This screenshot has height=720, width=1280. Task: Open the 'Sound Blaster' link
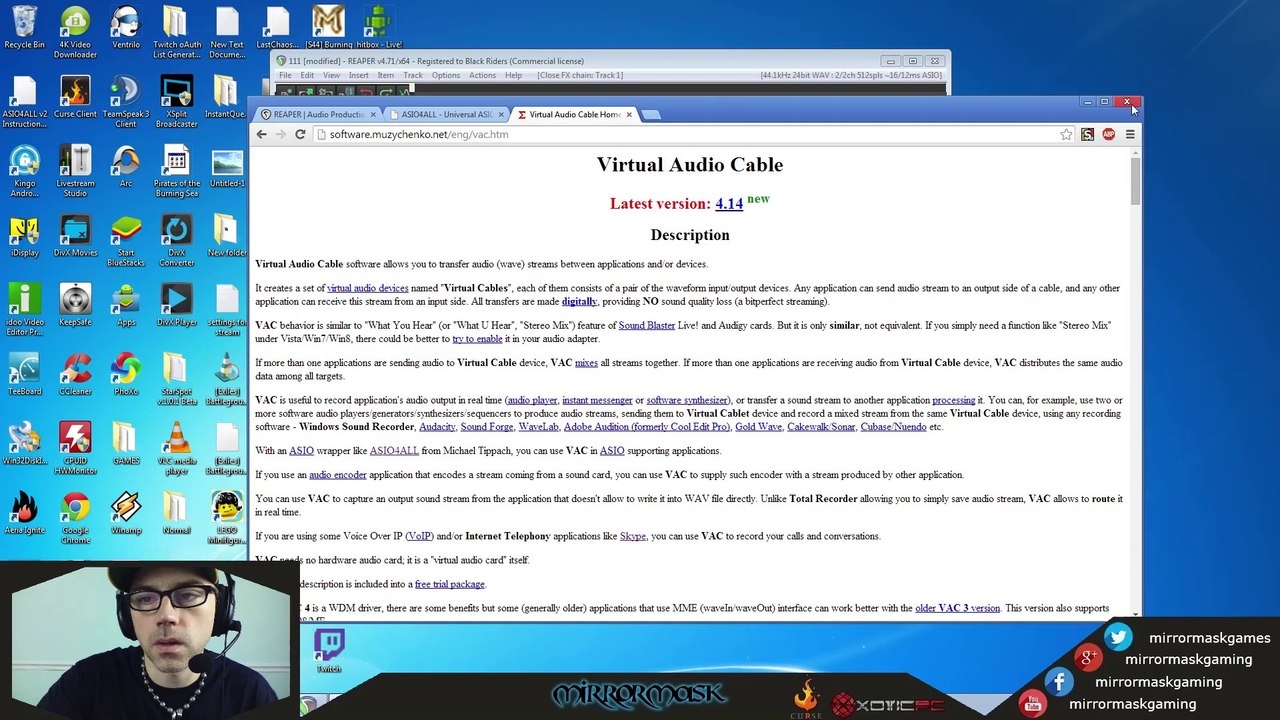(x=647, y=325)
